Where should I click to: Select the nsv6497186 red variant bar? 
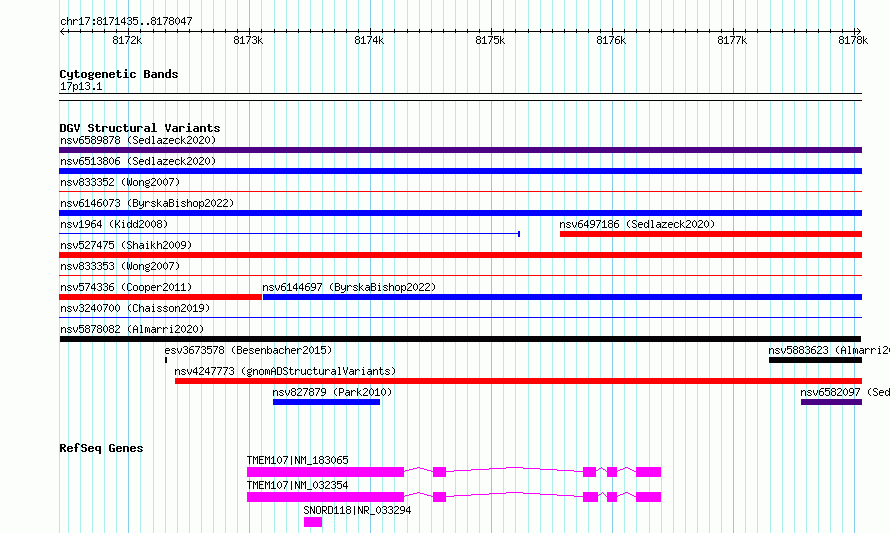(x=711, y=234)
